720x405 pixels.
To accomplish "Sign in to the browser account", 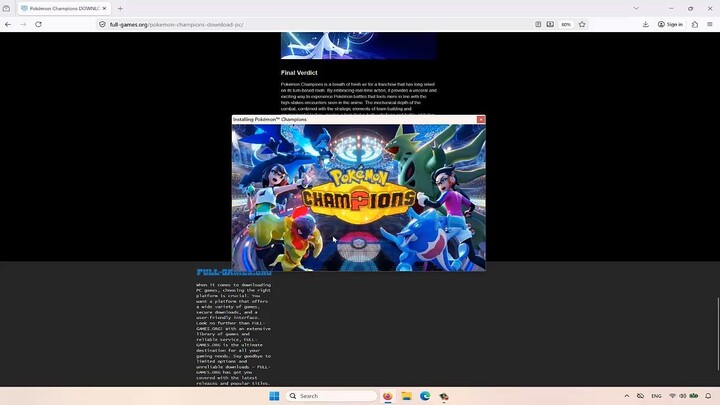I will (x=670, y=24).
